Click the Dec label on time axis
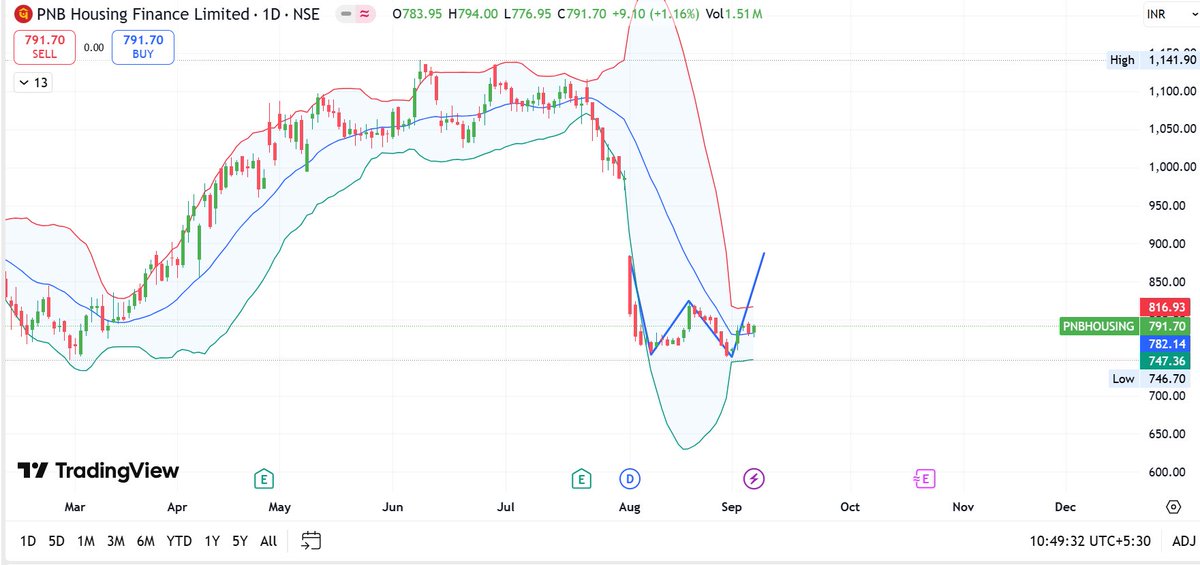 1066,507
